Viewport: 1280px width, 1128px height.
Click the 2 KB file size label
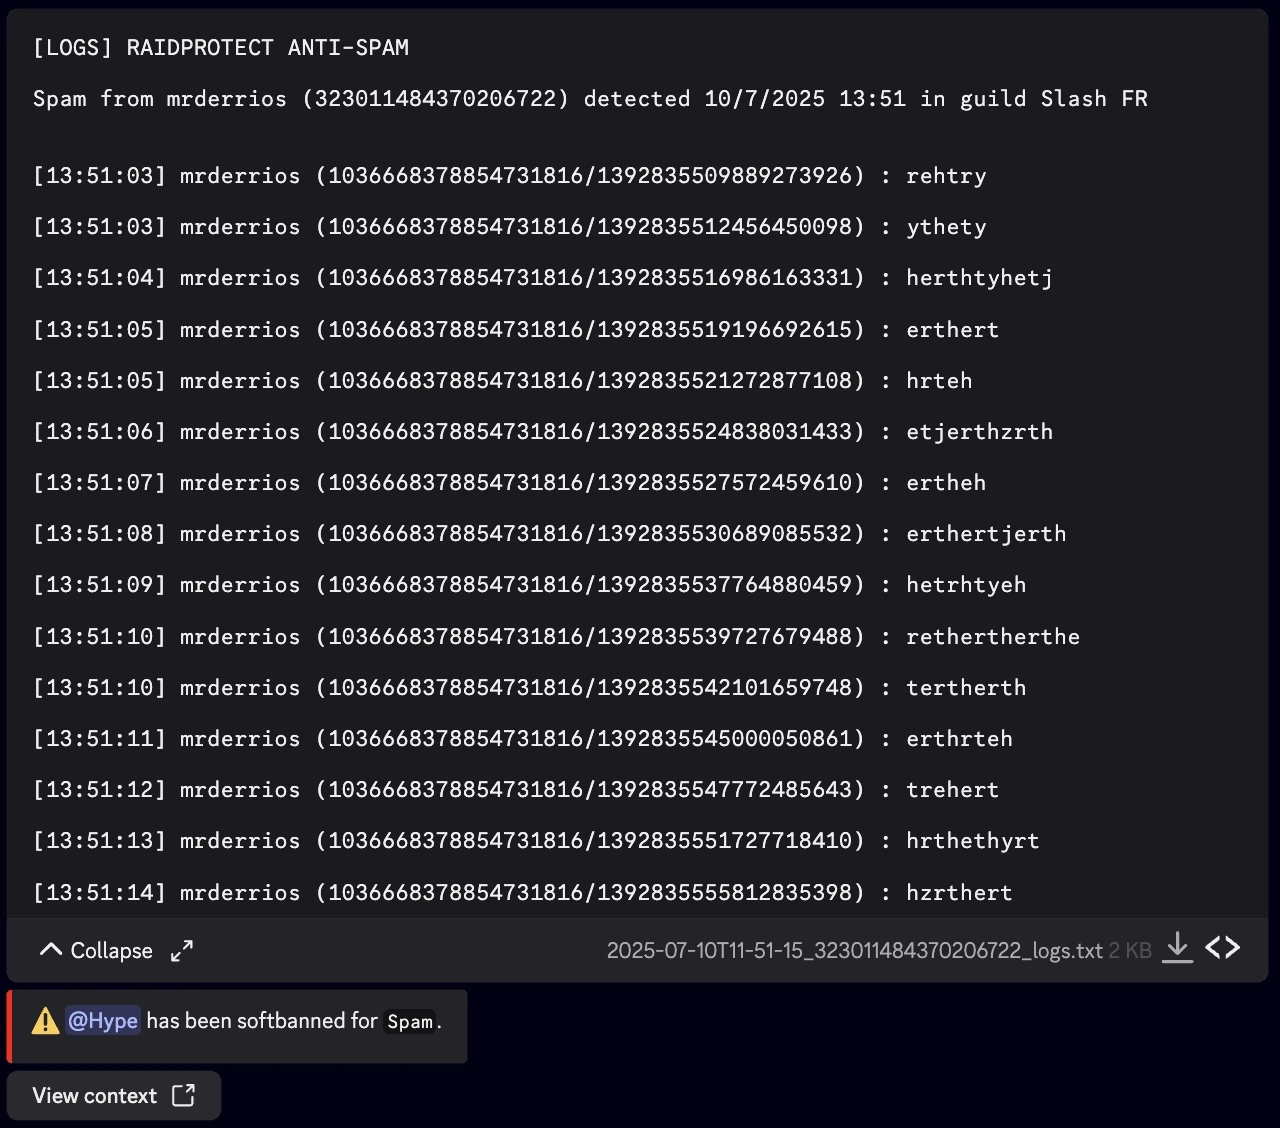pos(1130,951)
